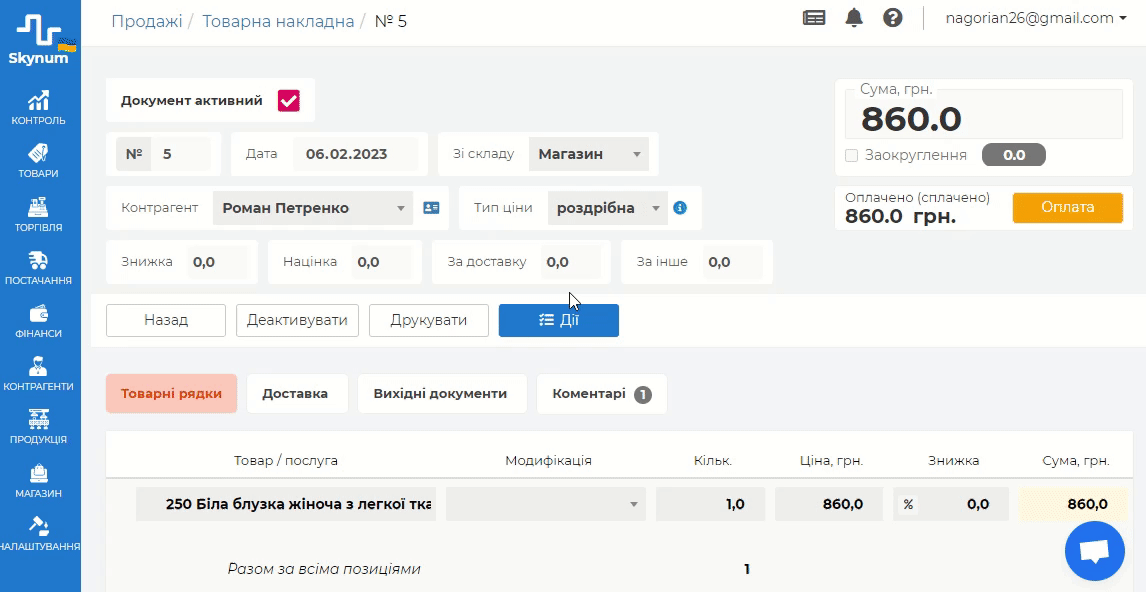1146x592 pixels.
Task: Open Фінанси wallet icon
Action: pyautogui.click(x=39, y=321)
